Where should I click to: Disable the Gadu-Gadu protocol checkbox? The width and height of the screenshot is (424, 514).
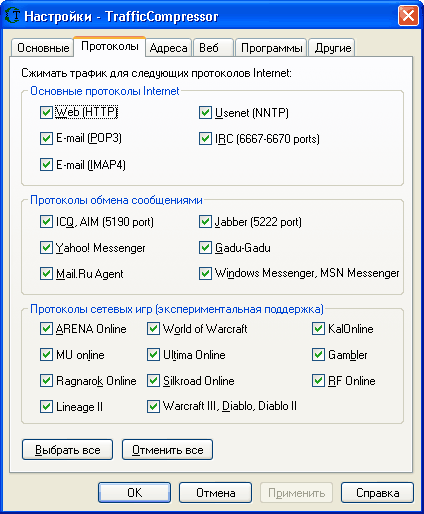coord(205,248)
